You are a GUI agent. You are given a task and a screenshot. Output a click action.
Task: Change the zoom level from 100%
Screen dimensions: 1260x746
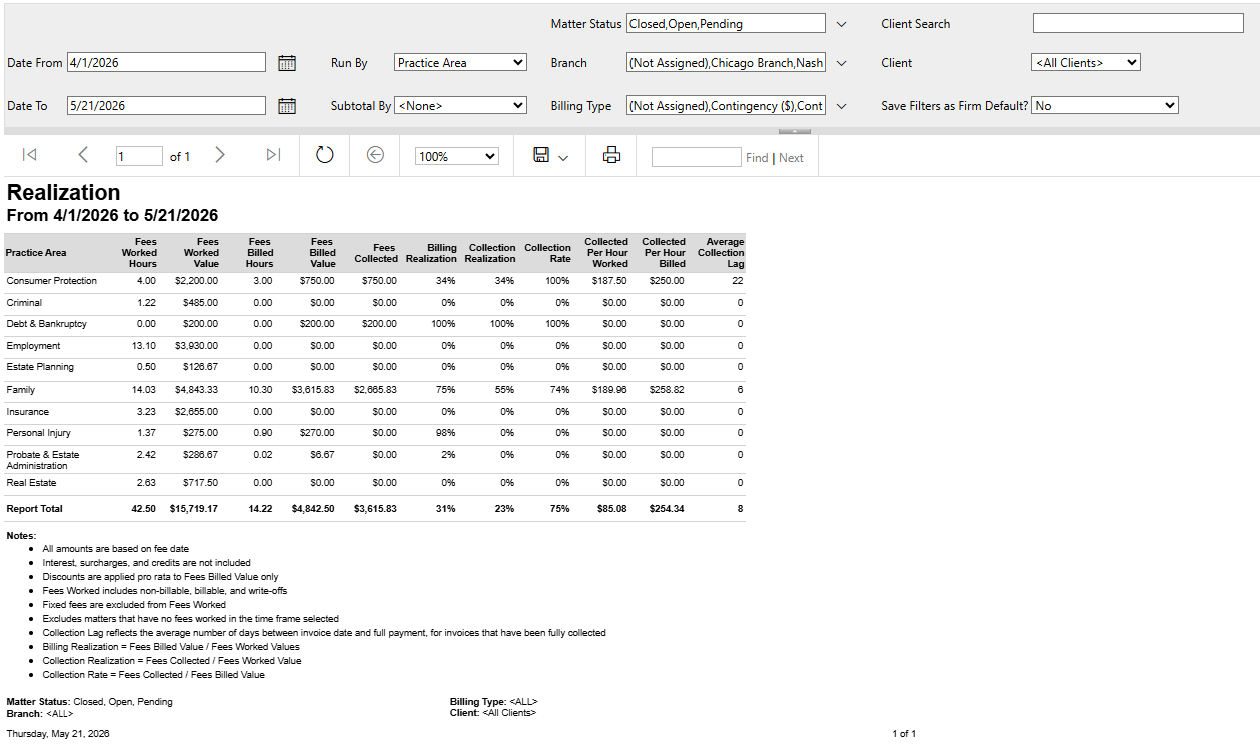pyautogui.click(x=457, y=156)
